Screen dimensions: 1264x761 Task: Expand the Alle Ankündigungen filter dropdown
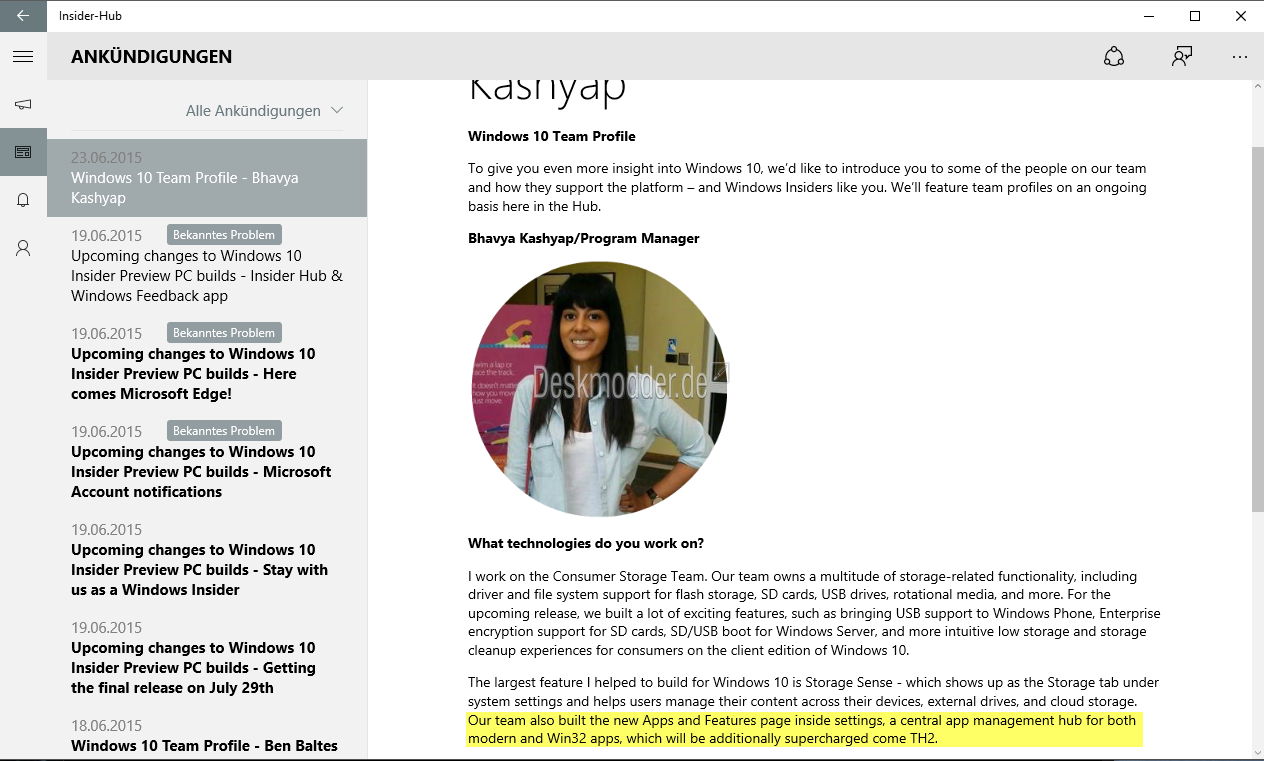264,110
